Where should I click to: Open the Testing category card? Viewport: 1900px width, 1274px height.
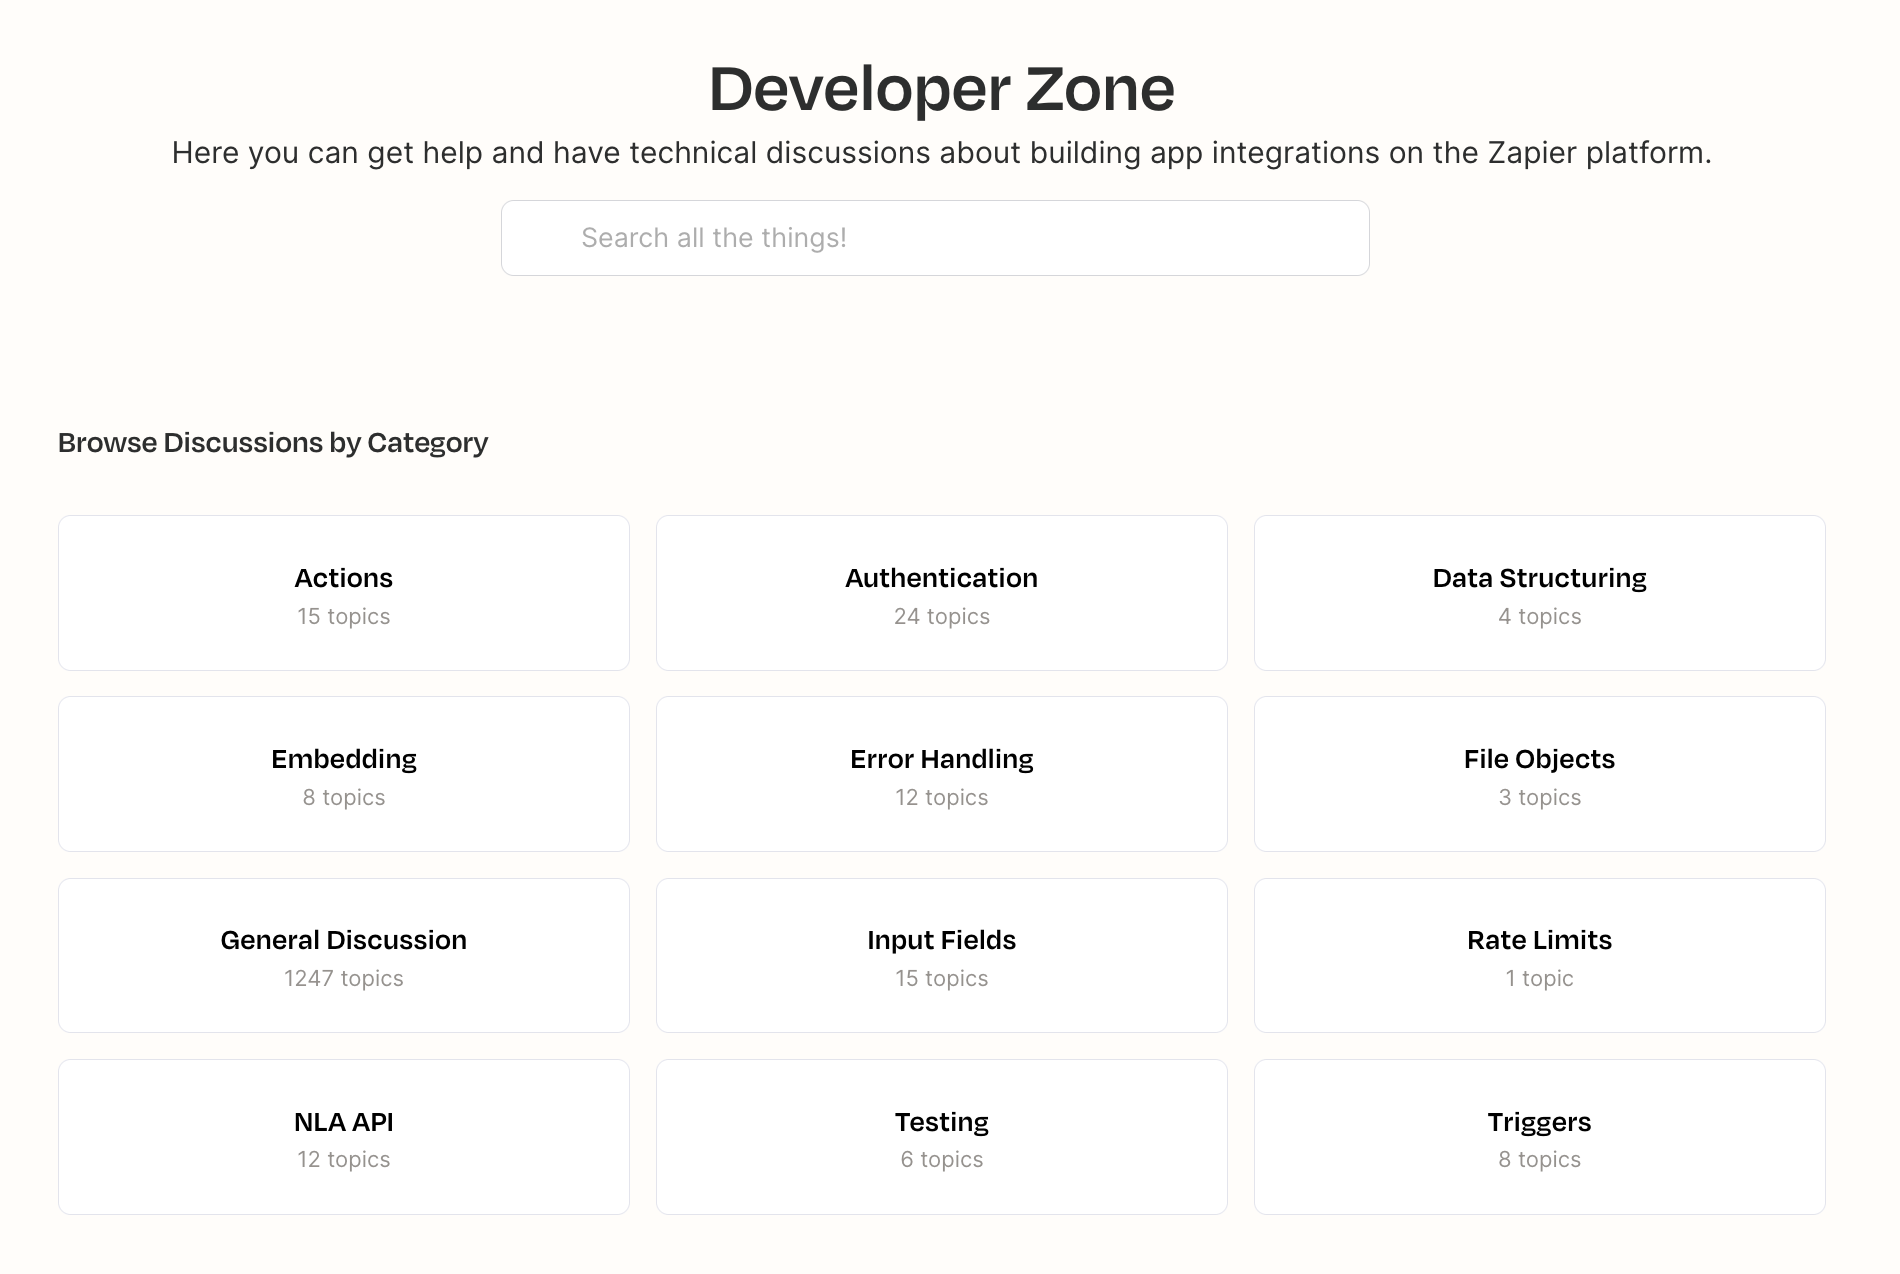pyautogui.click(x=942, y=1137)
